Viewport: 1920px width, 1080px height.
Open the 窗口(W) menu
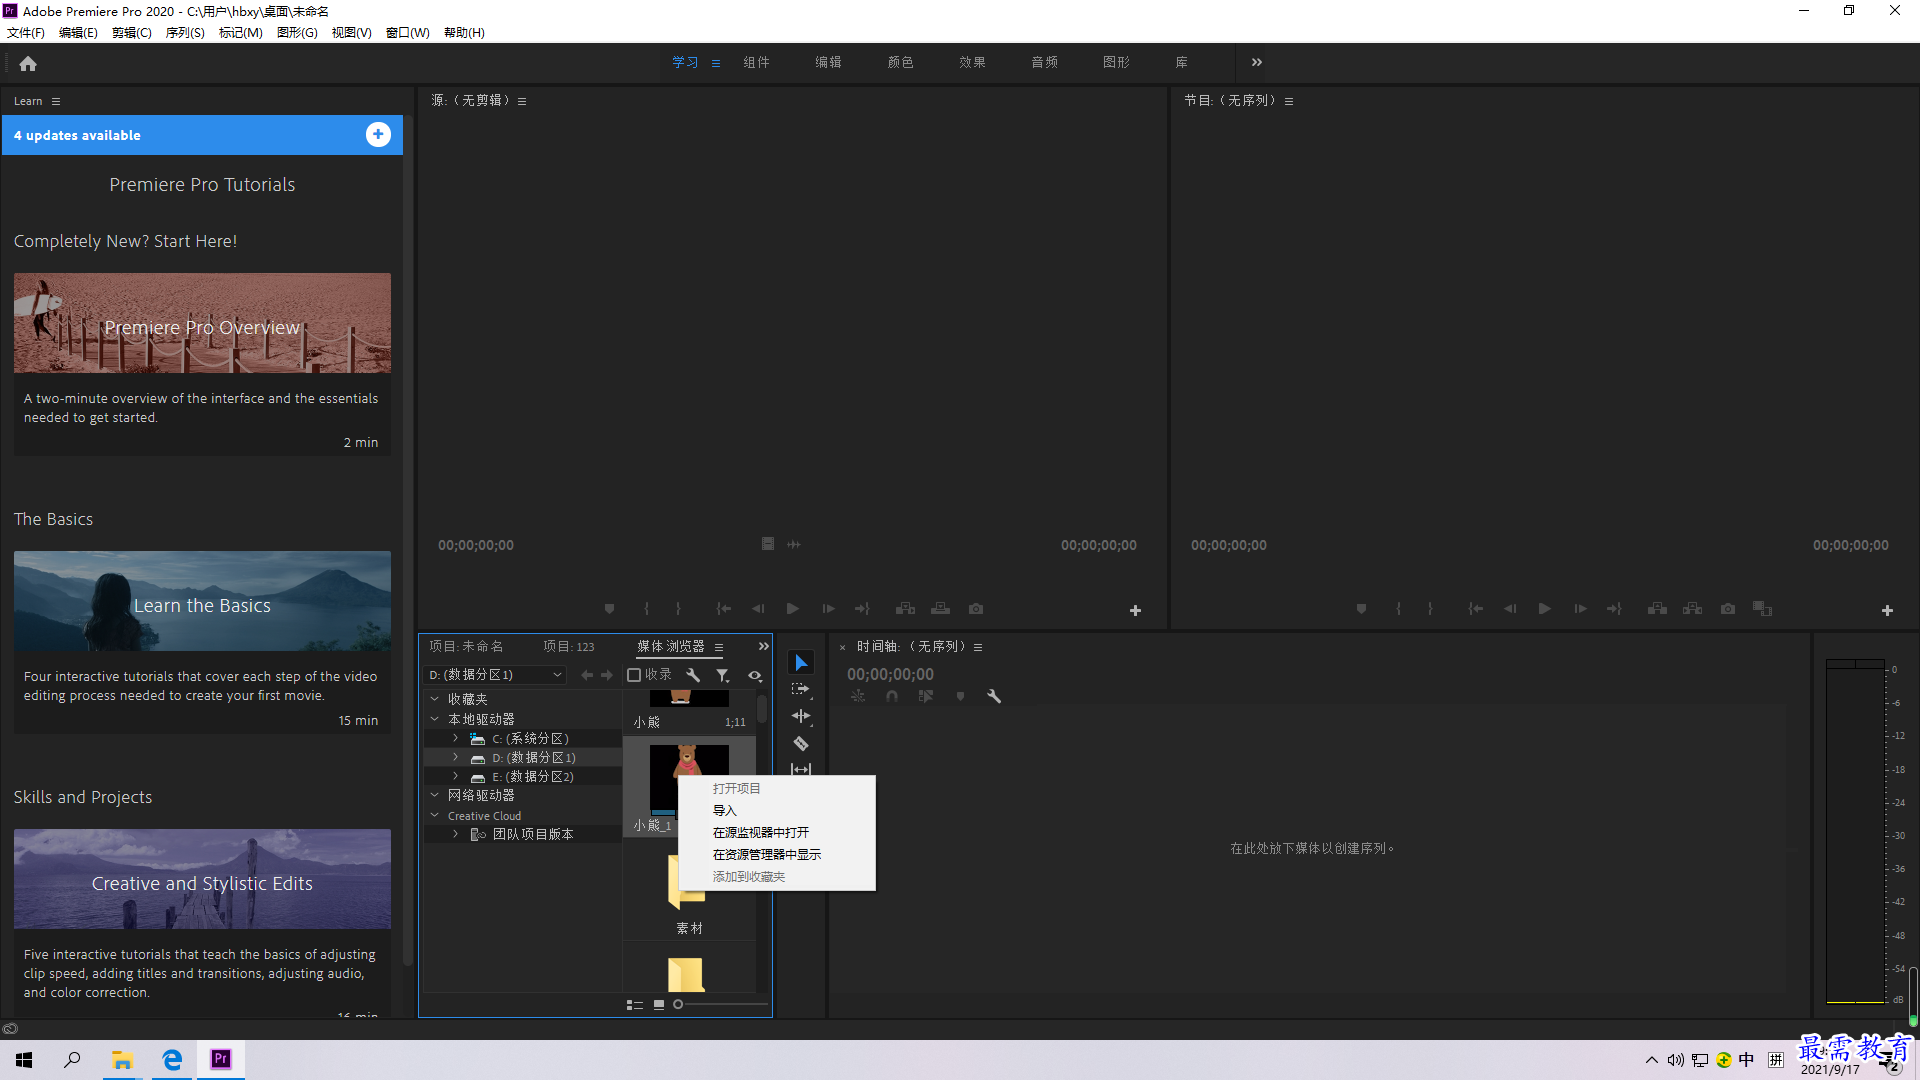408,32
